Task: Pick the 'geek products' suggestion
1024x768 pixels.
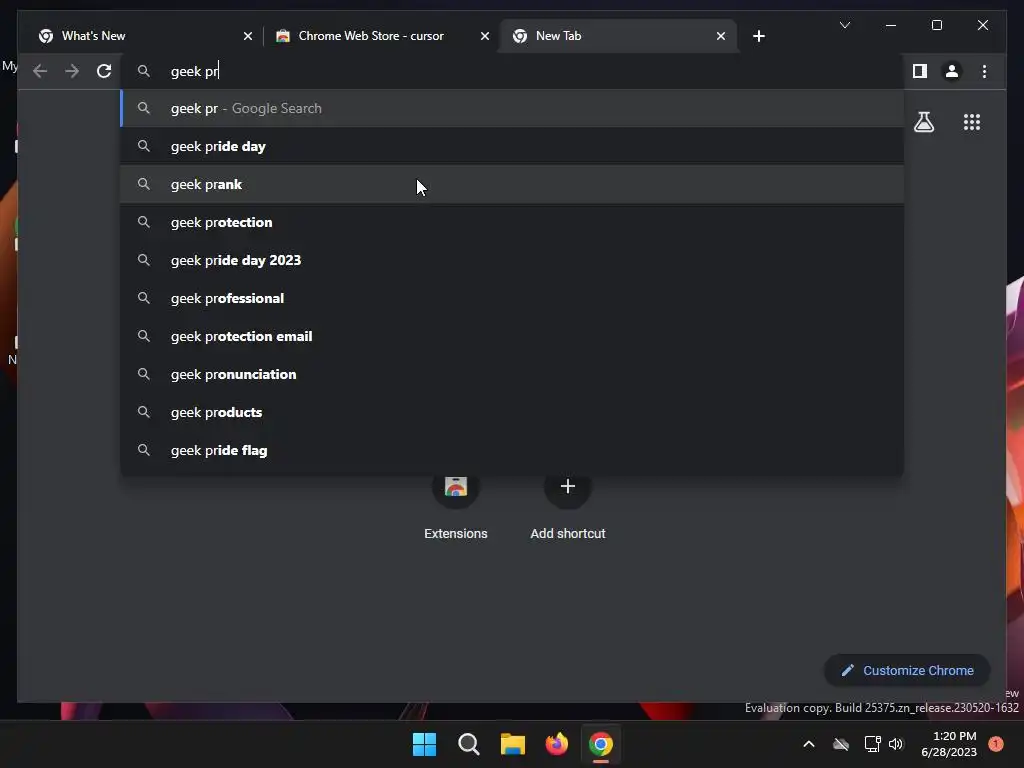Action: click(x=513, y=412)
